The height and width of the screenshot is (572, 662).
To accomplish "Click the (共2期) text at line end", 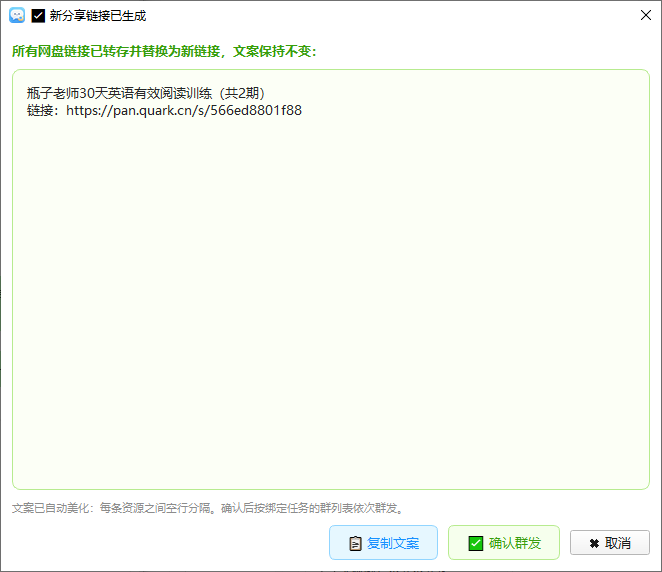I will pyautogui.click(x=242, y=93).
